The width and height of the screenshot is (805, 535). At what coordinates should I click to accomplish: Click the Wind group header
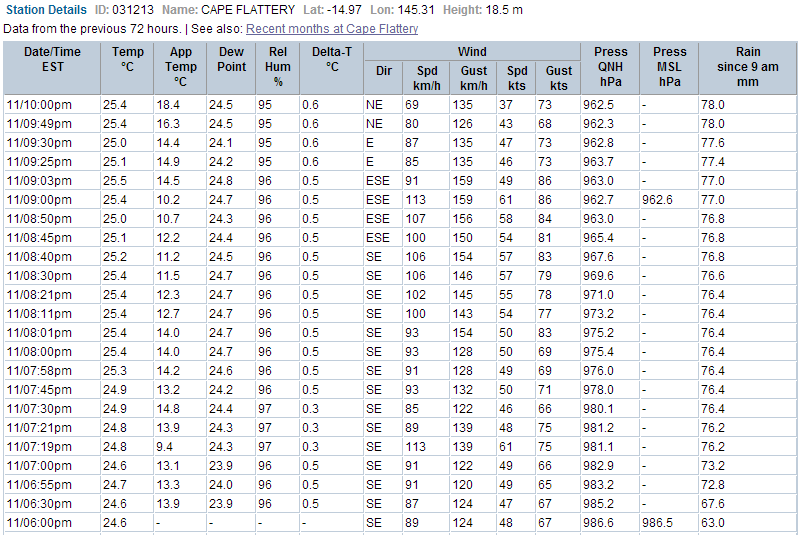point(472,51)
